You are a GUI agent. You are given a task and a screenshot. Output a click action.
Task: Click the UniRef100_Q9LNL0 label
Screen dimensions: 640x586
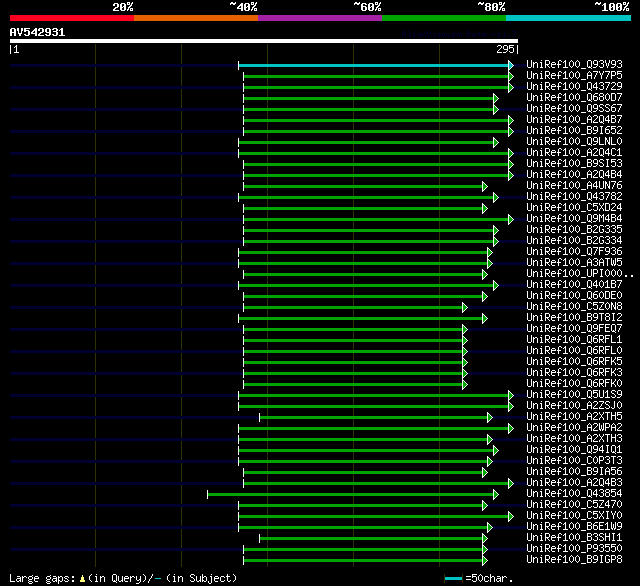coord(574,142)
